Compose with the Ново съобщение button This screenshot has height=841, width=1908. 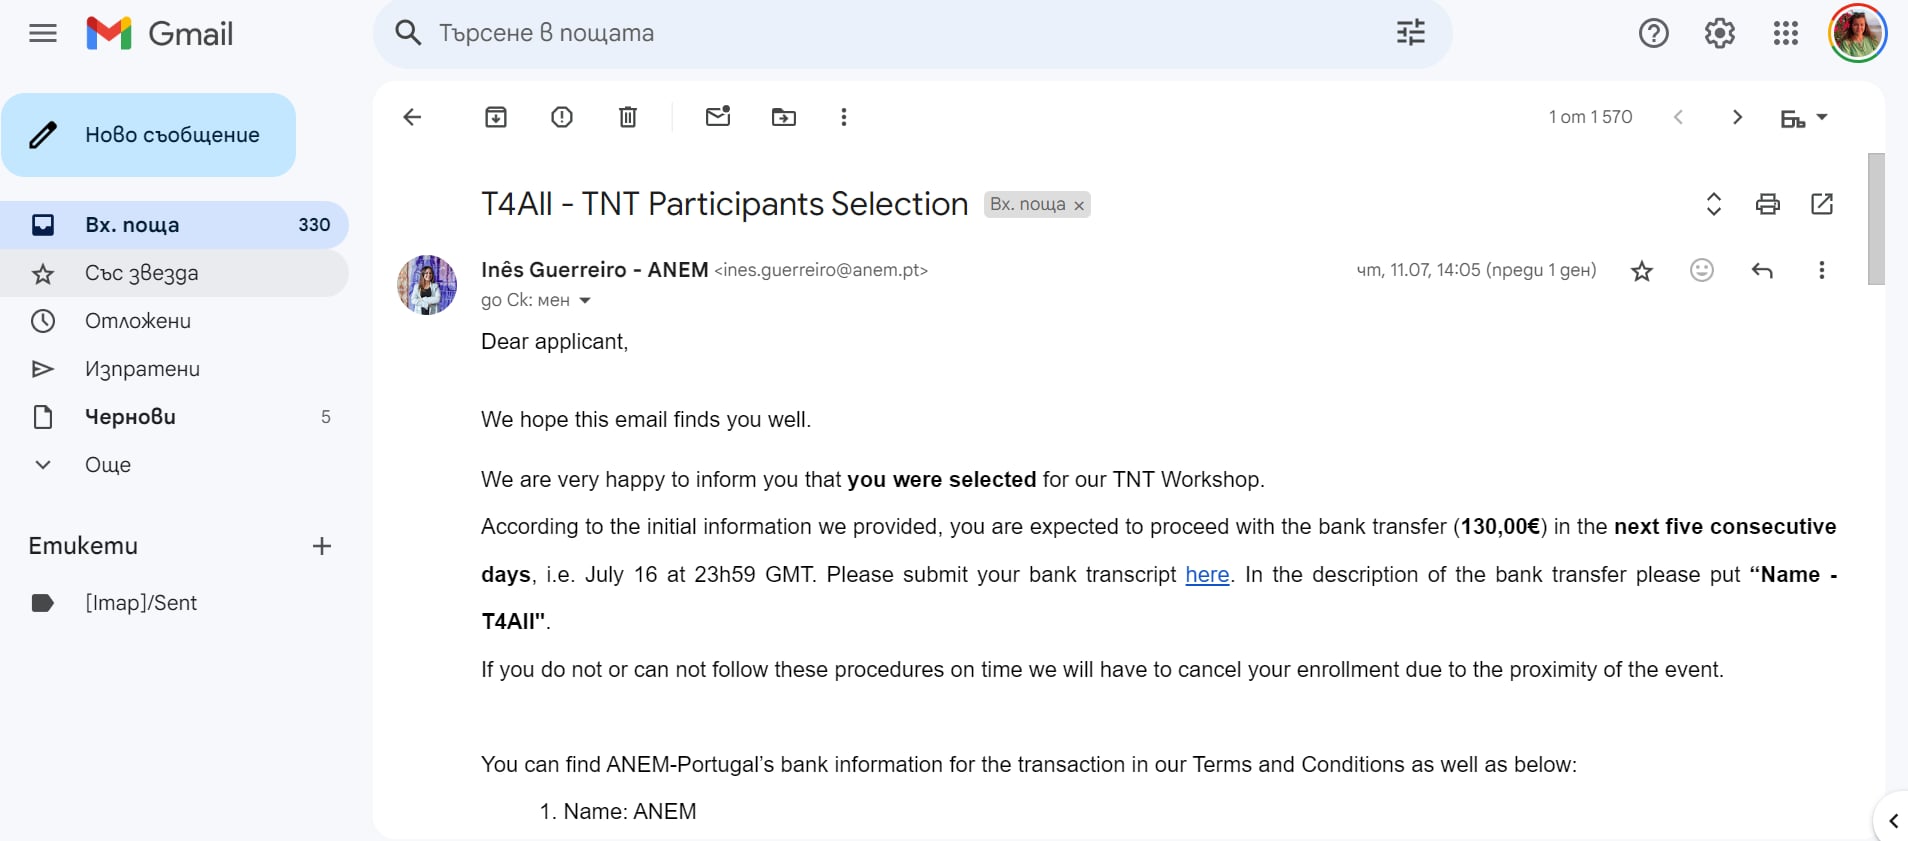tap(148, 135)
